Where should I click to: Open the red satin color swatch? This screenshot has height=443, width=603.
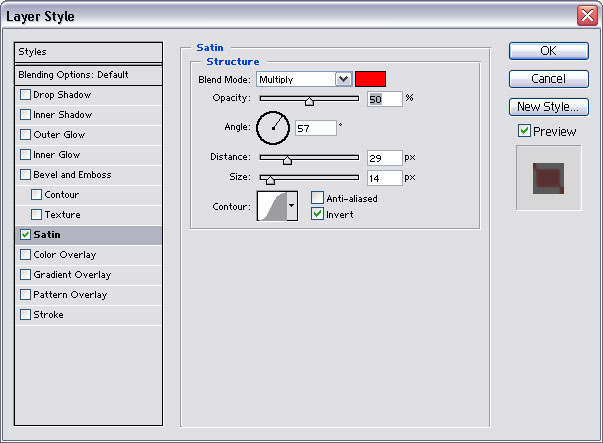click(370, 79)
